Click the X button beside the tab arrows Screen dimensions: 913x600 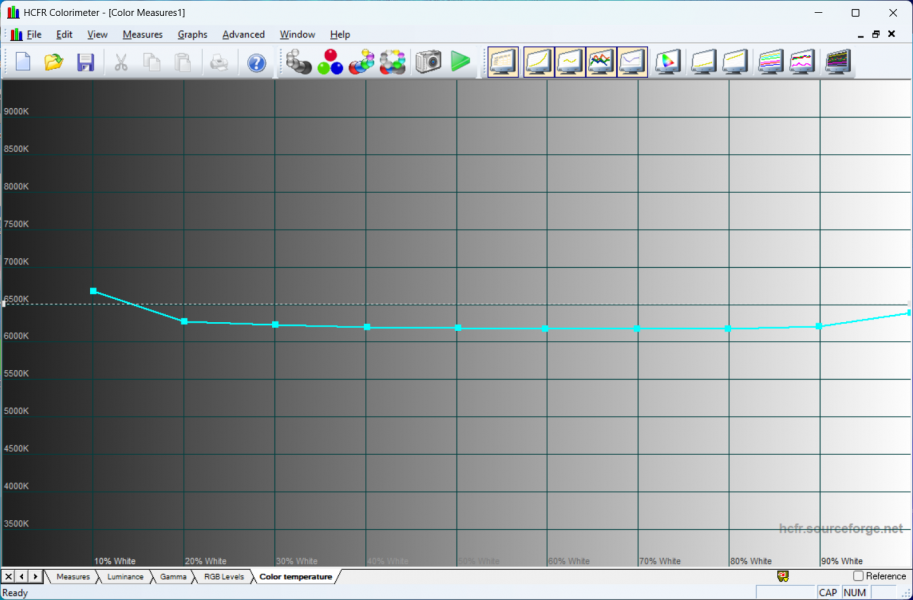(x=8, y=577)
